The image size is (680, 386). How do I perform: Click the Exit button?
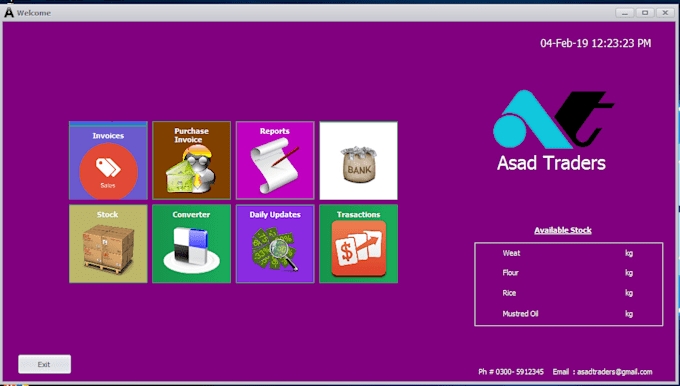[45, 364]
